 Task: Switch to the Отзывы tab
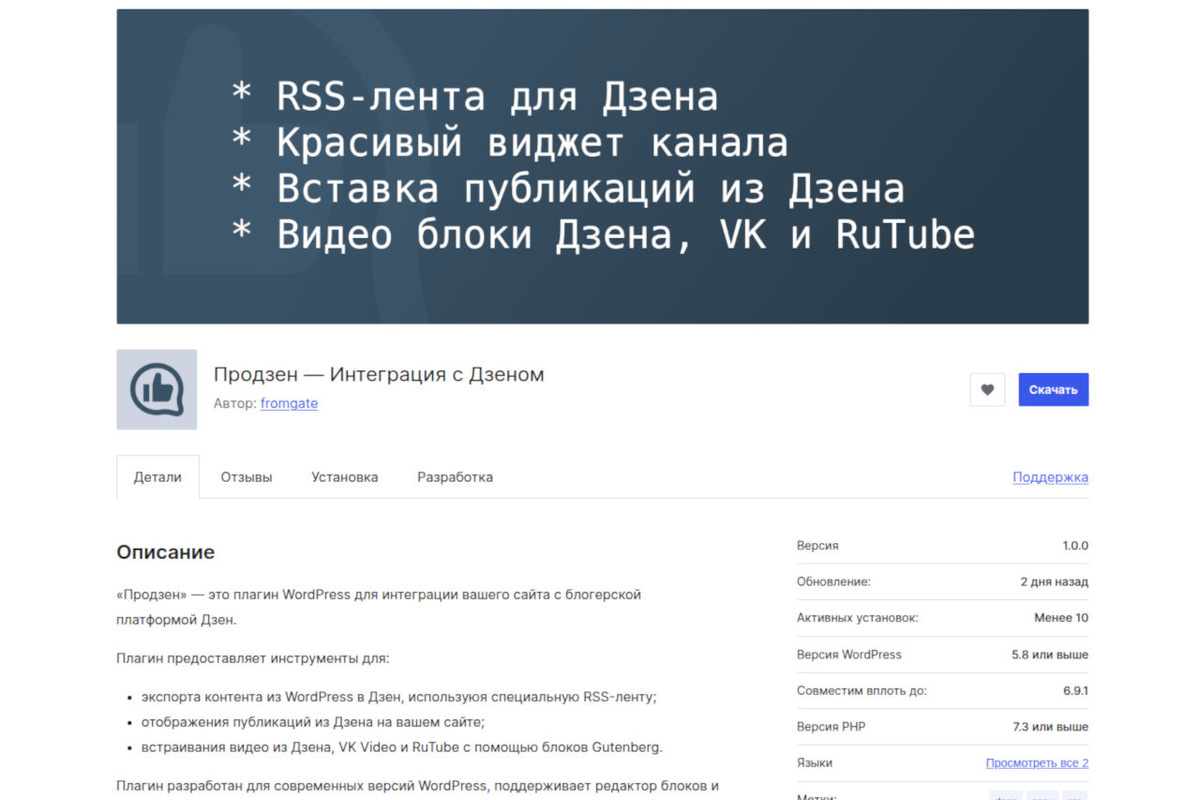click(x=246, y=477)
